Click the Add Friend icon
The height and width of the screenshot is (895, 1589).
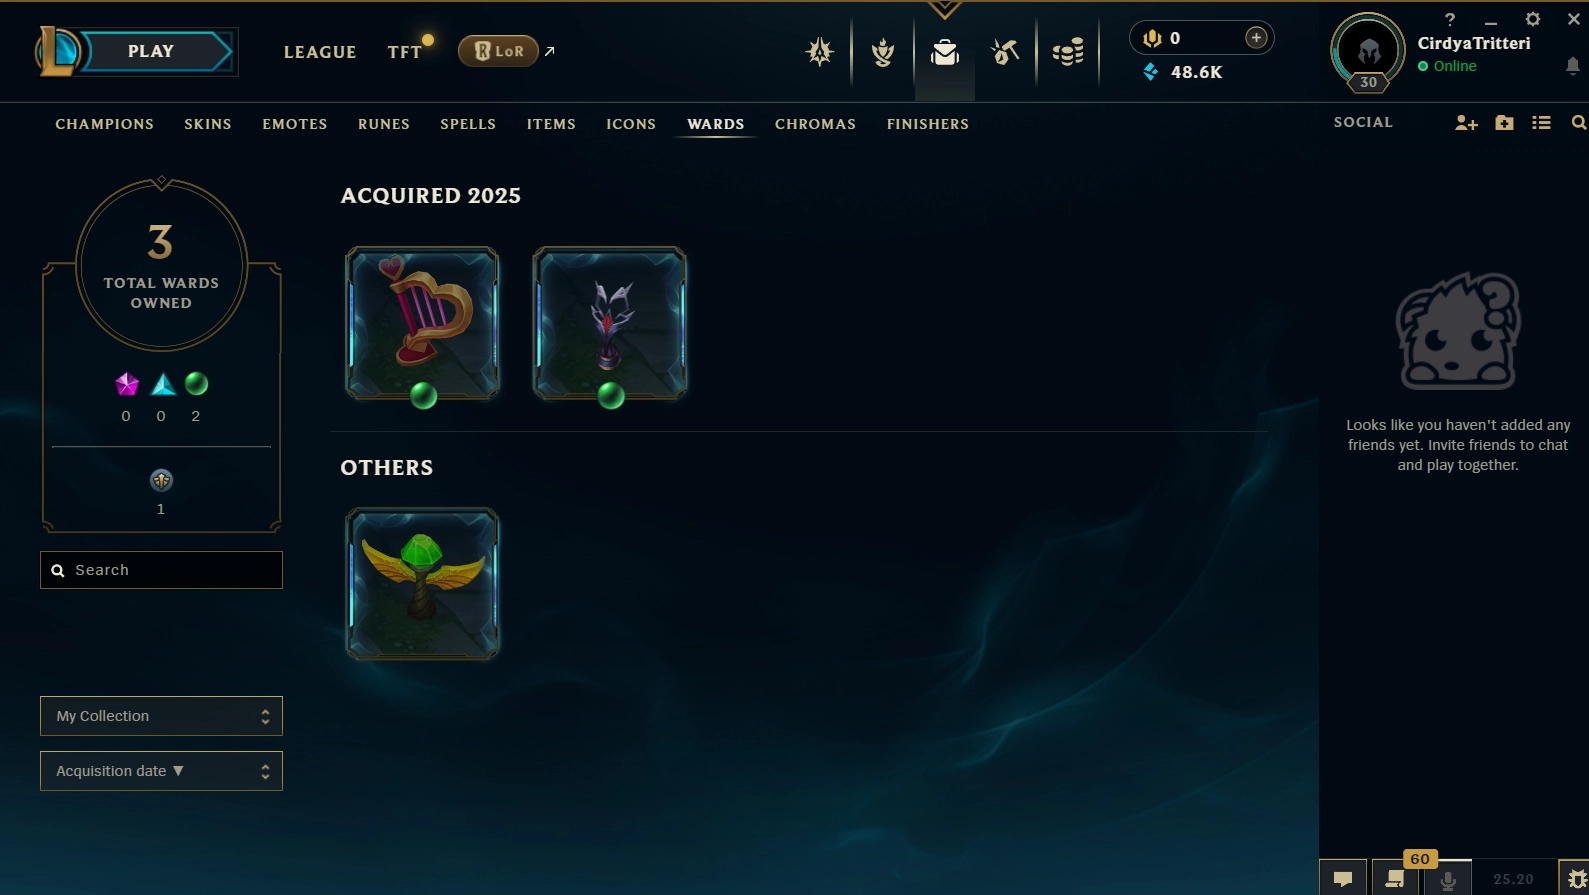tap(1466, 122)
